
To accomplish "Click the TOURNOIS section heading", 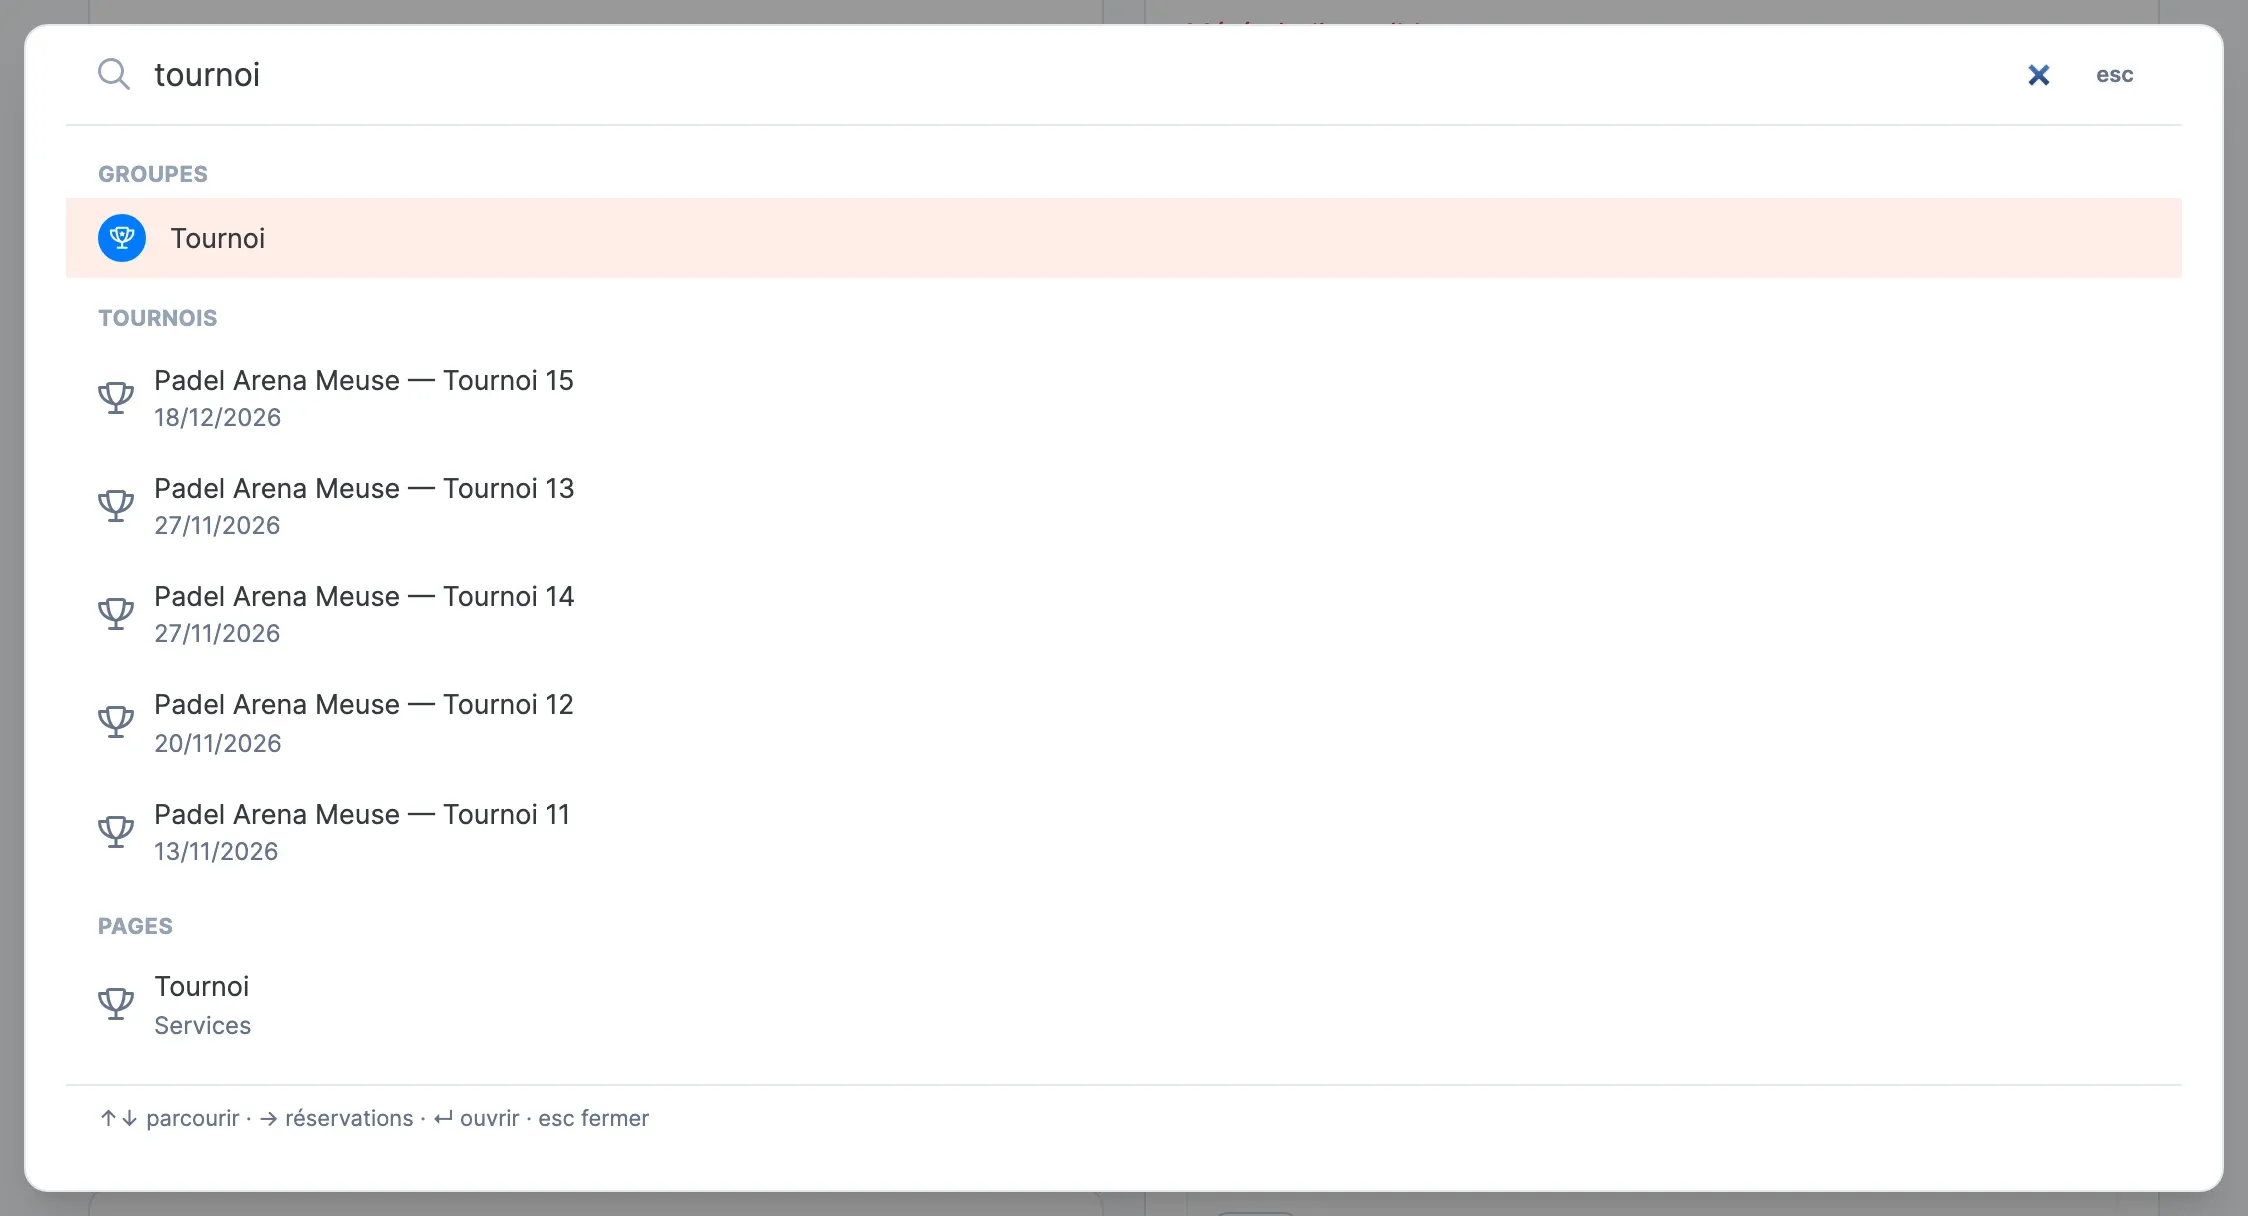I will (x=157, y=318).
